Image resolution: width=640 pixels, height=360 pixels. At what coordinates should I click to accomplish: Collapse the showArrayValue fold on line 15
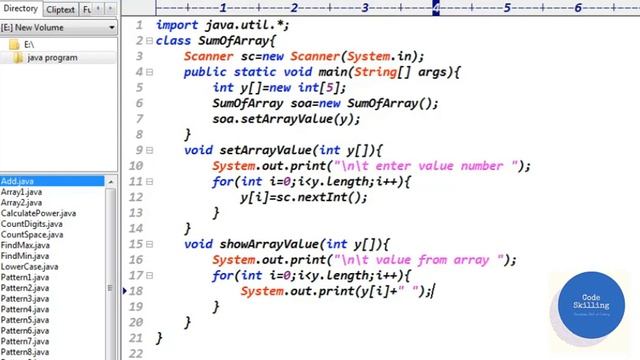coord(149,244)
